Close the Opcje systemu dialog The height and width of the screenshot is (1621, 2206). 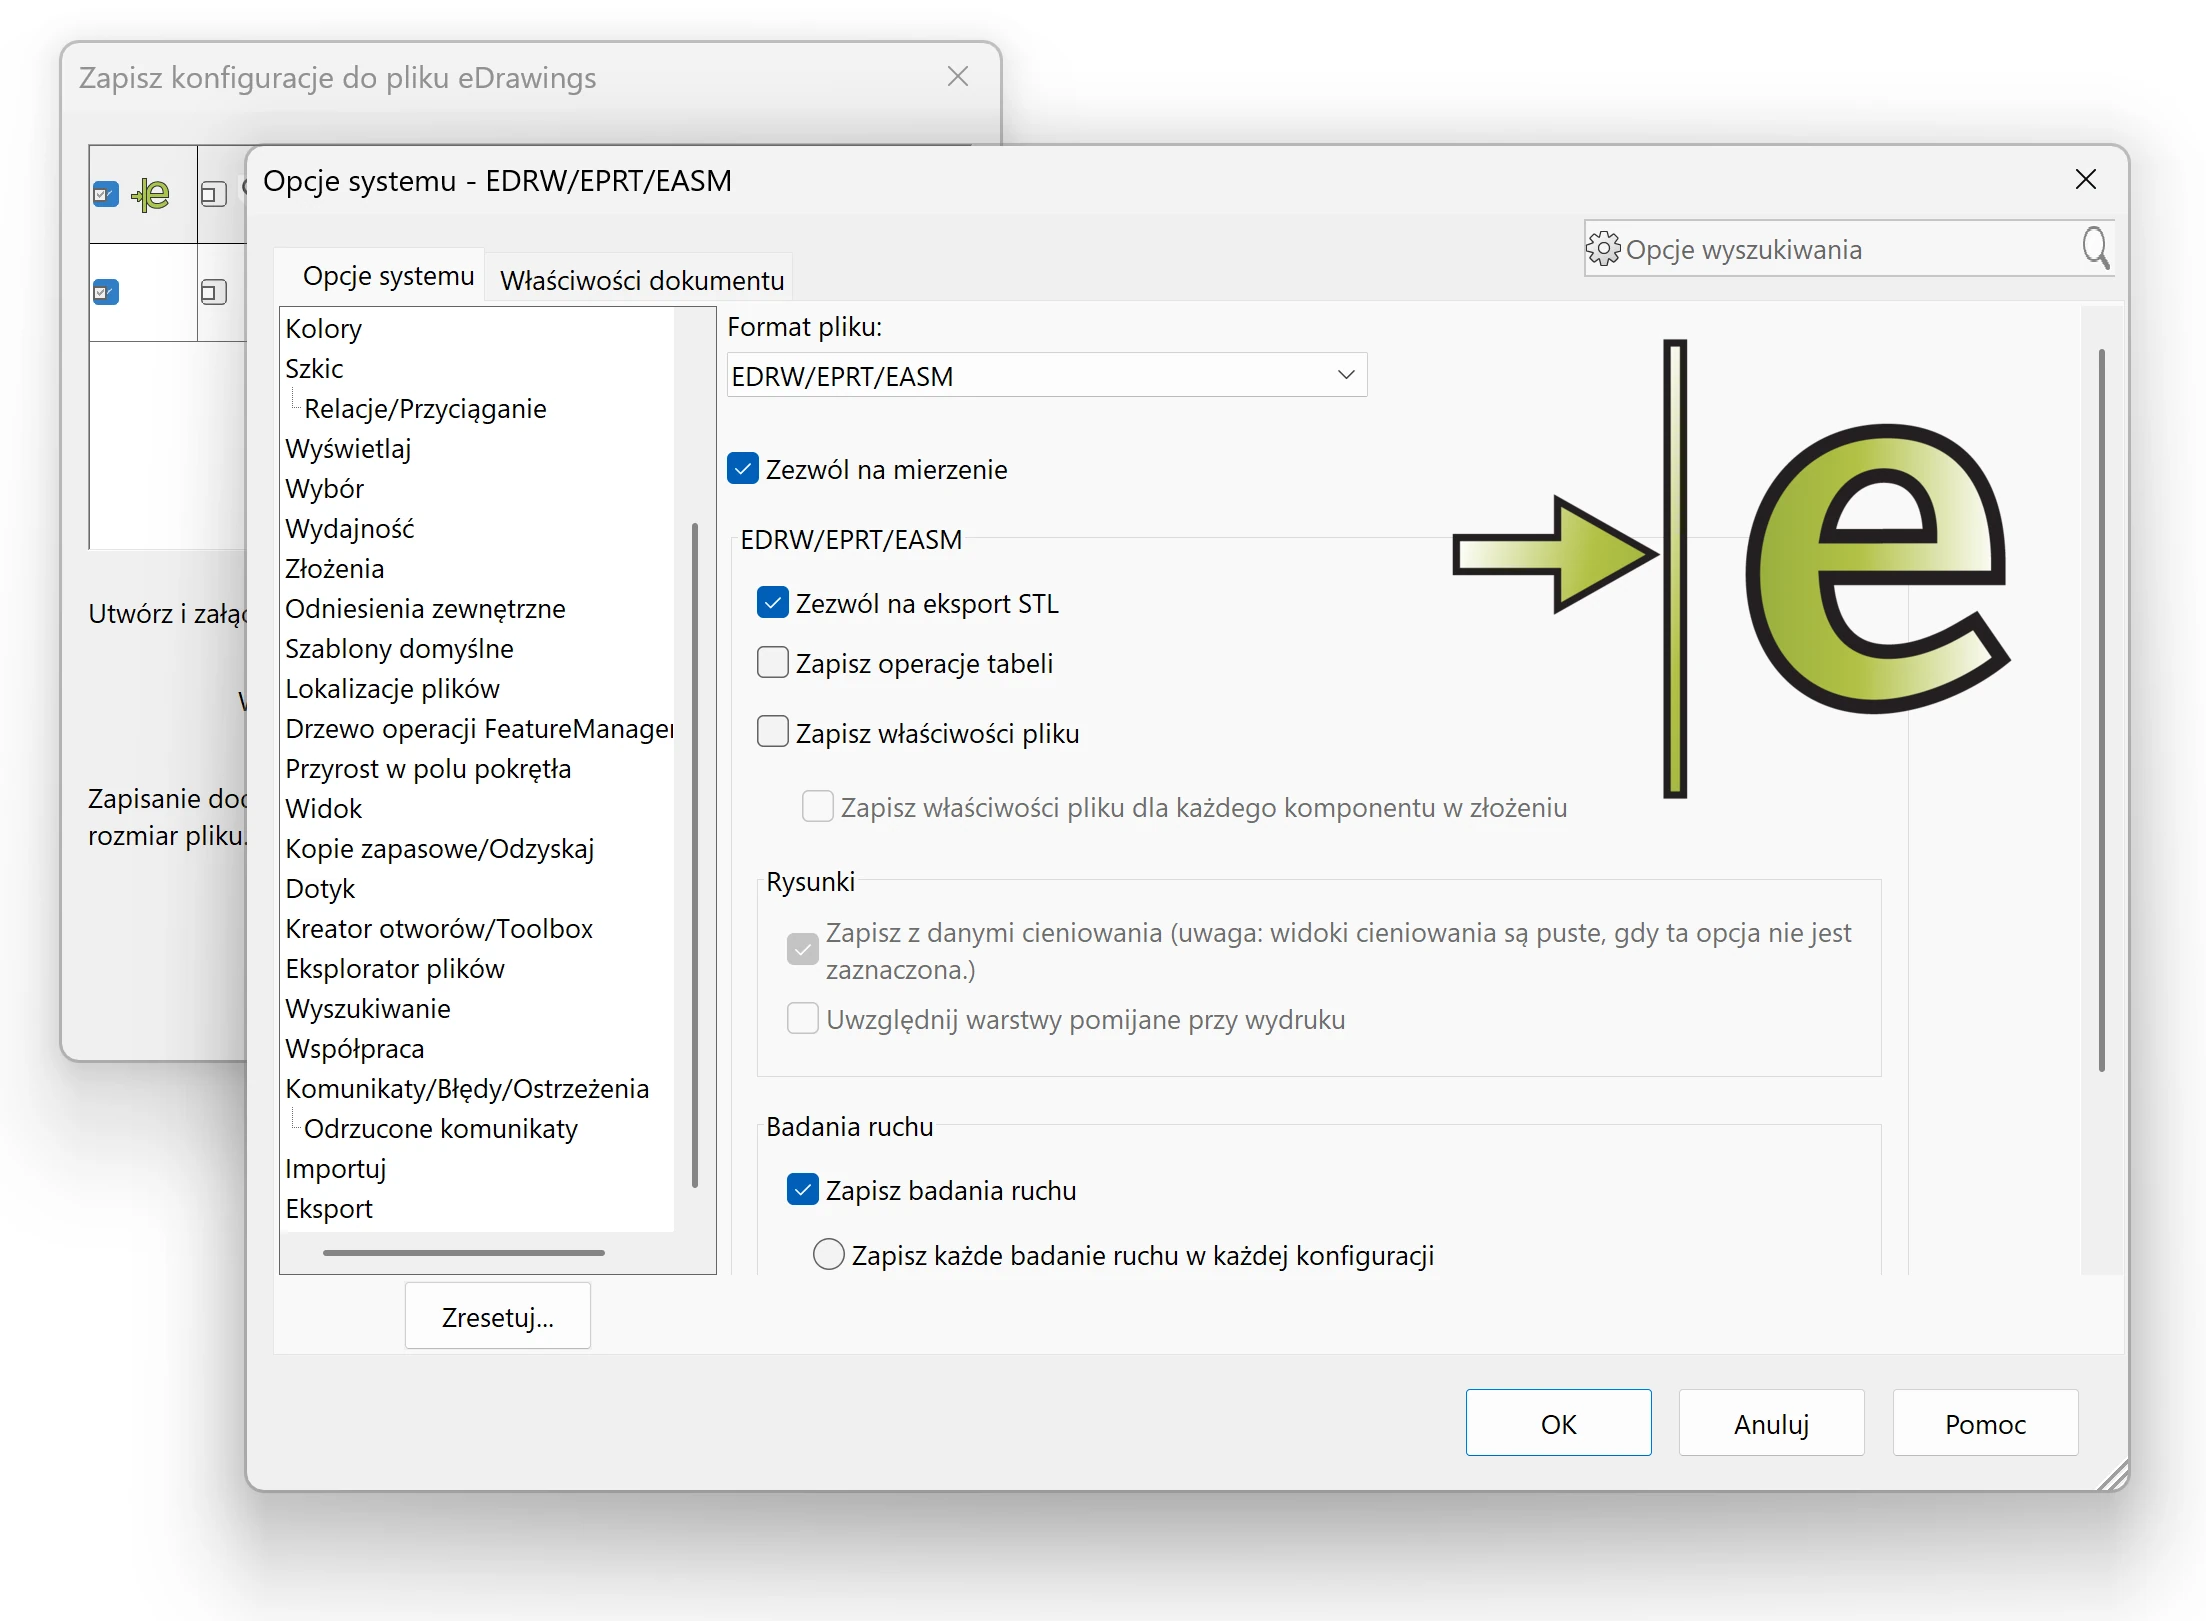point(2085,180)
